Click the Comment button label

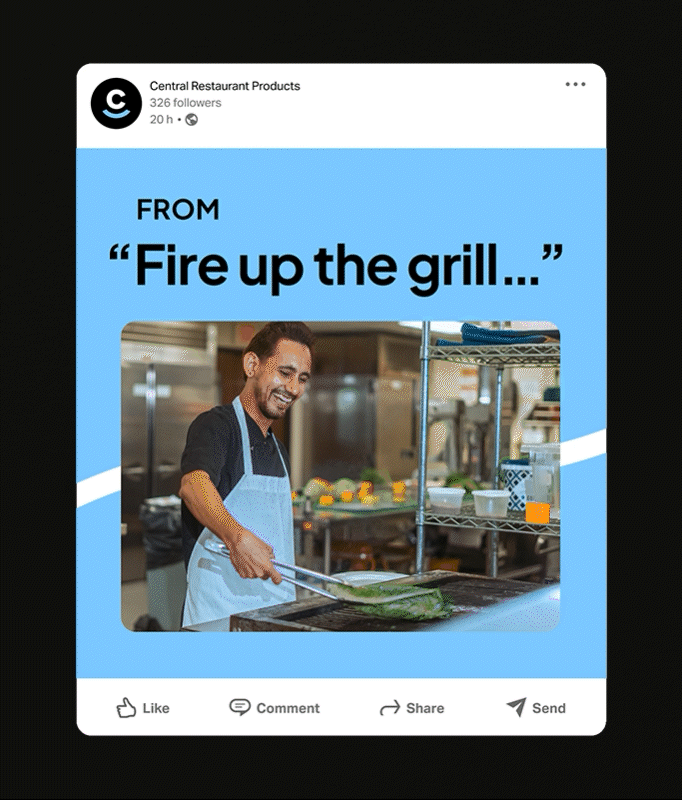(288, 708)
